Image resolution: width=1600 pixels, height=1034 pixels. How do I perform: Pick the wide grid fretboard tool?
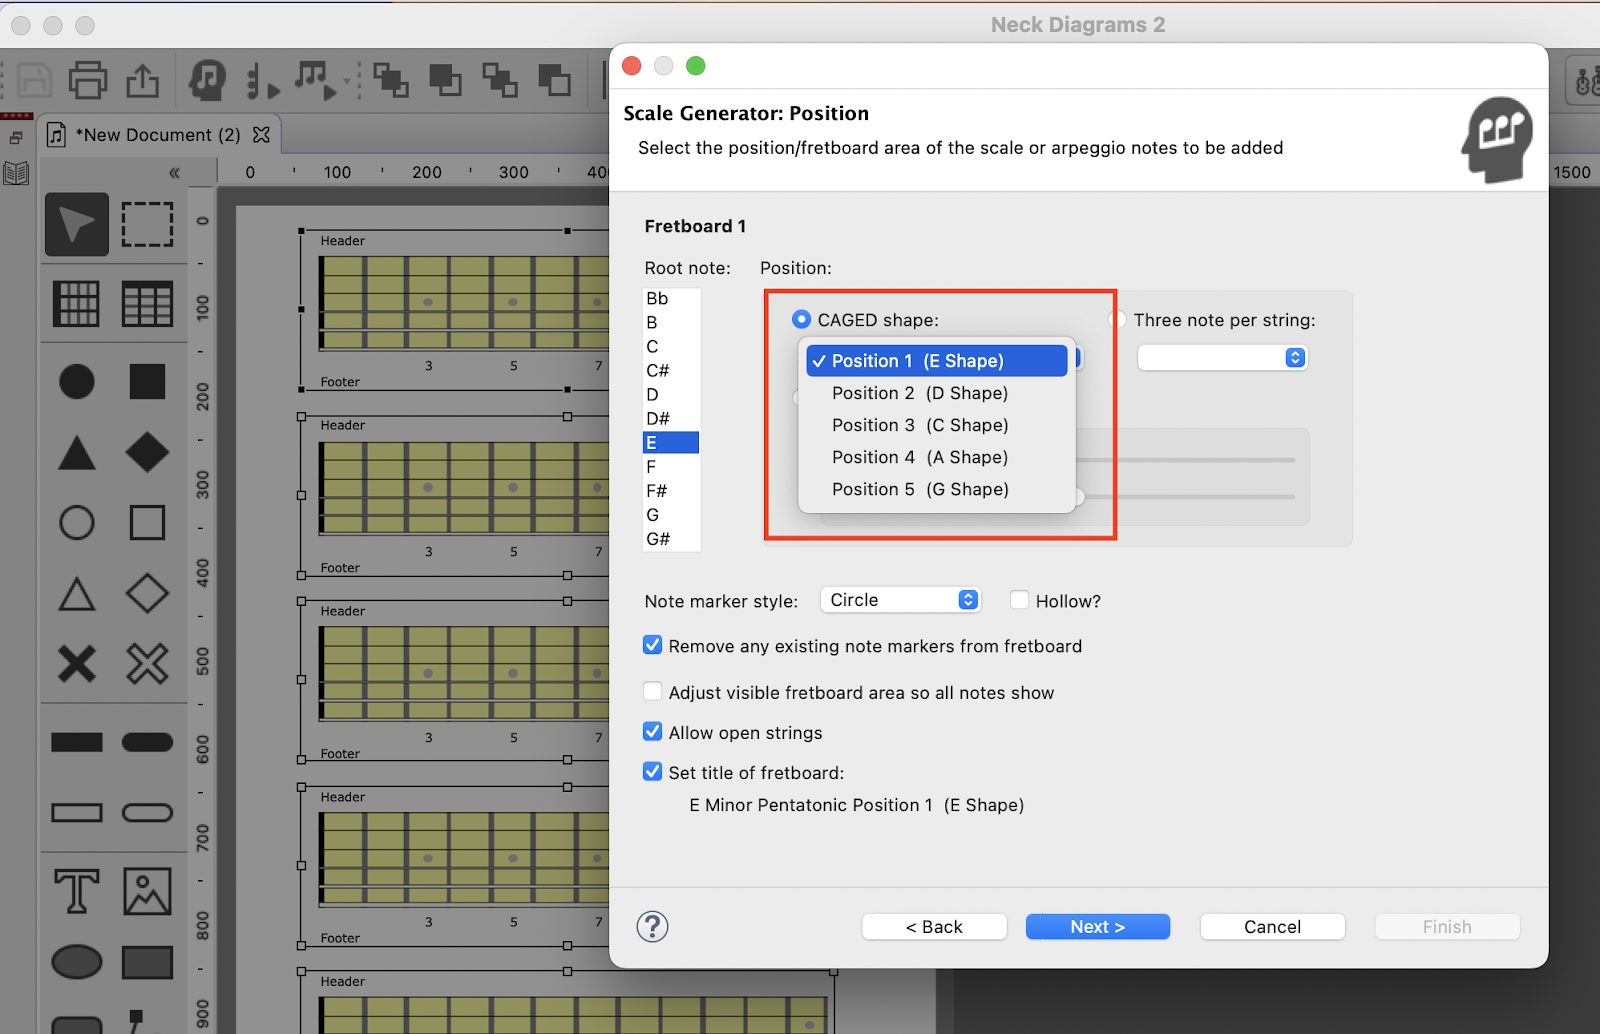pos(147,304)
